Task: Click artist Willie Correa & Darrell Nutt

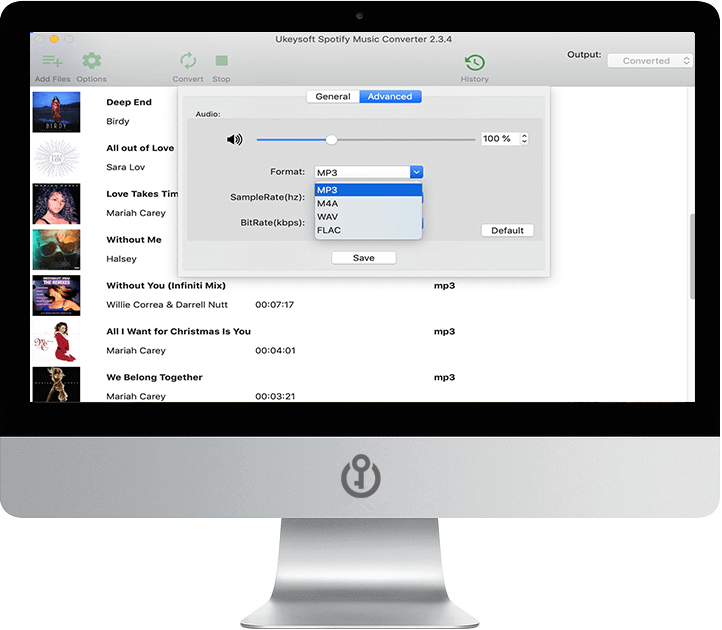Action: tap(167, 305)
